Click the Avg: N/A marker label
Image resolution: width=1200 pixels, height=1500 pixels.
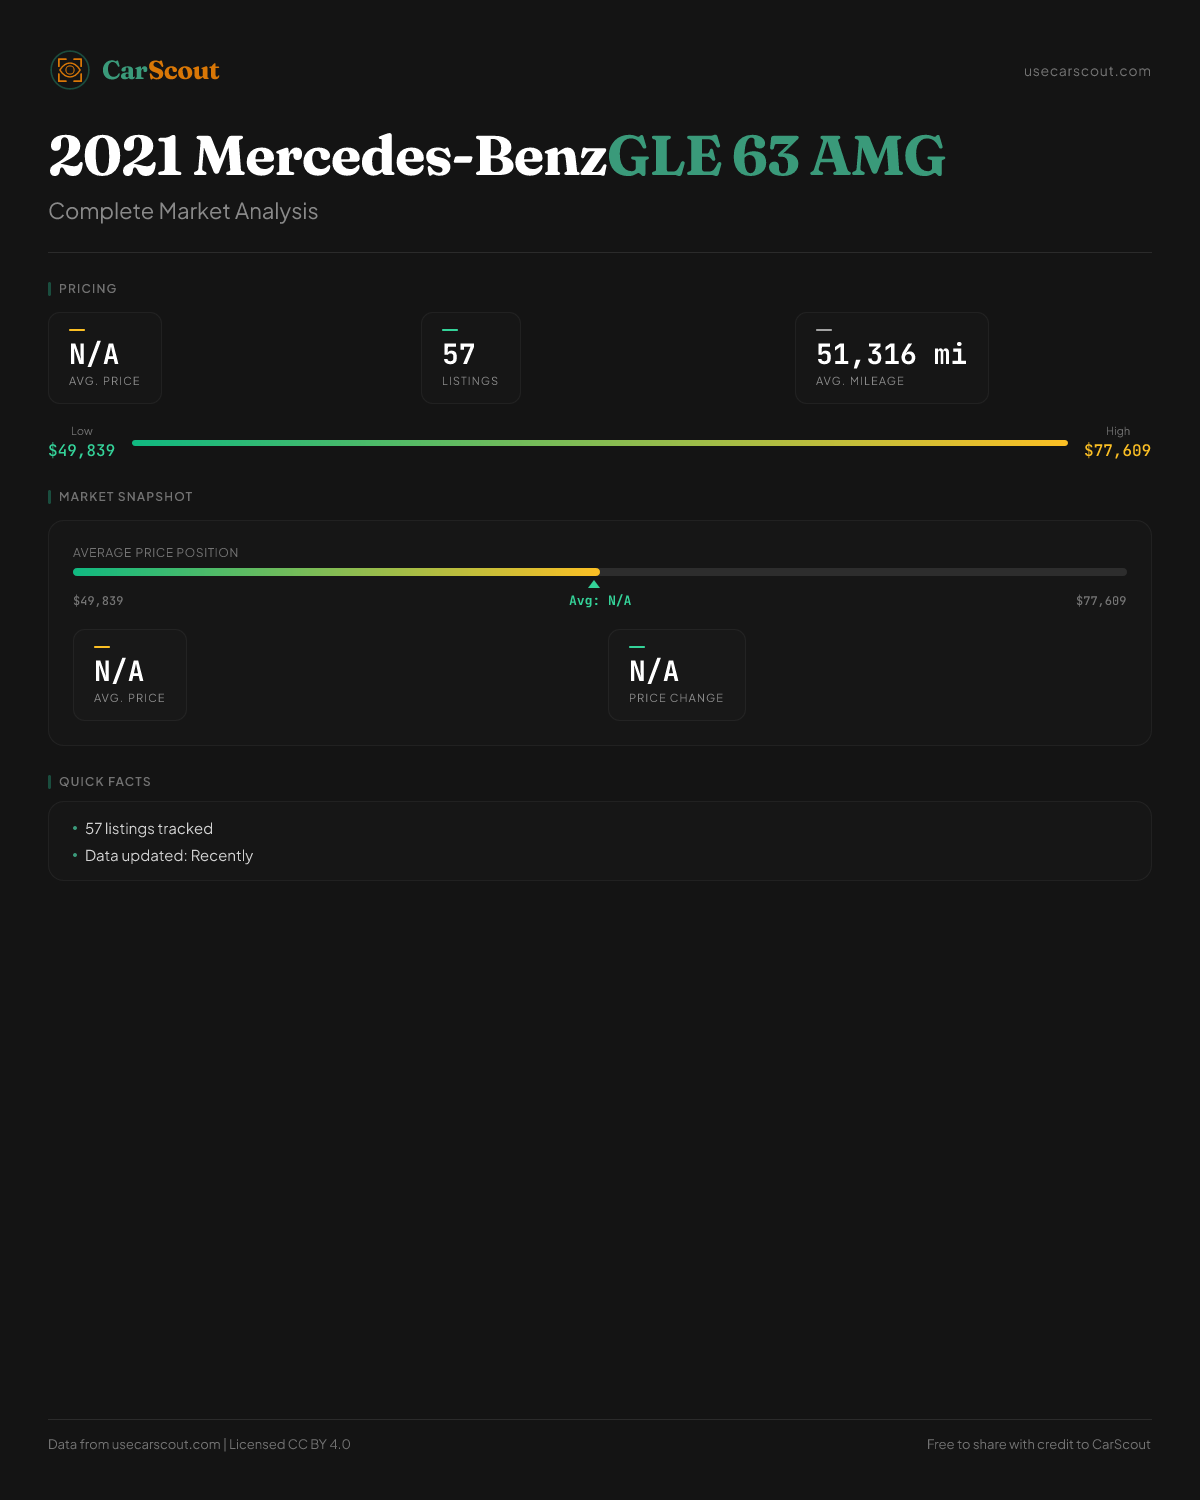(600, 601)
